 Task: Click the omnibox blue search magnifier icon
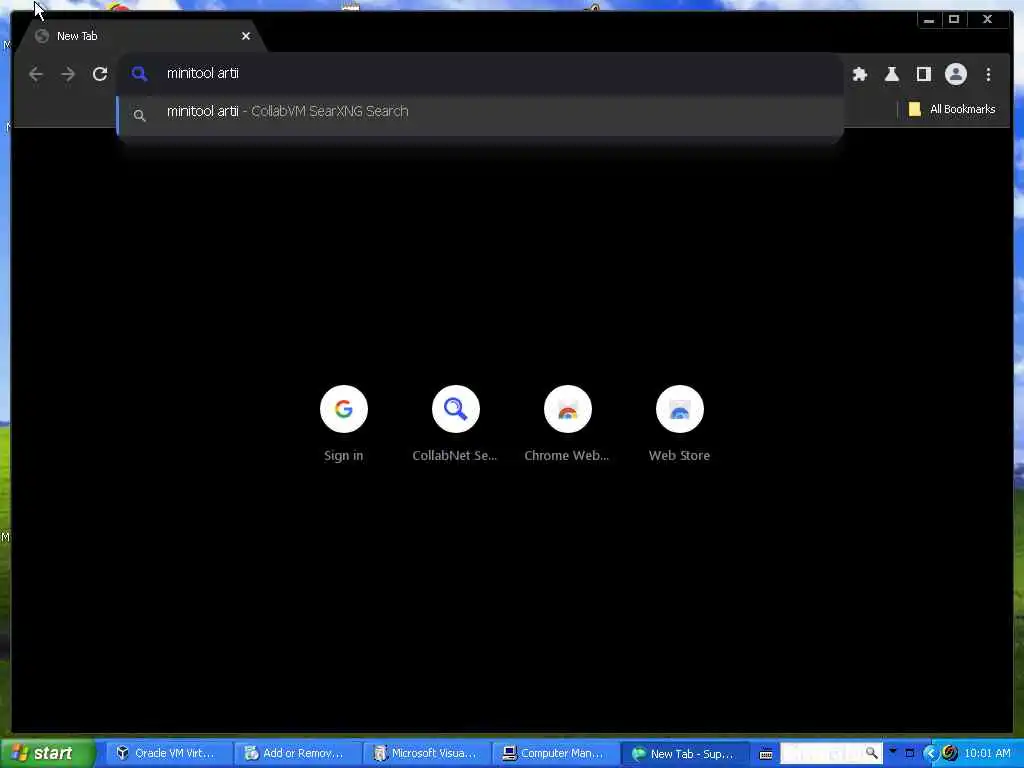pos(139,74)
